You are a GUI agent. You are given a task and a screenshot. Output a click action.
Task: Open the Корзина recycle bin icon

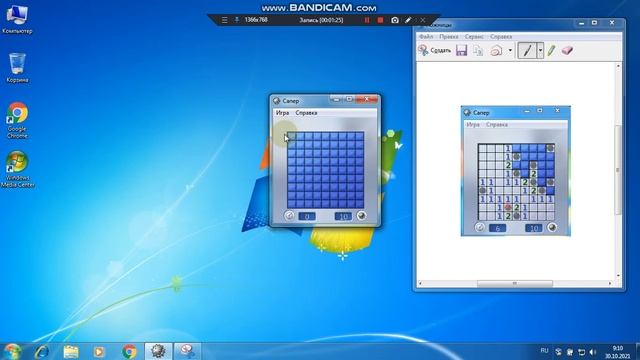17,68
